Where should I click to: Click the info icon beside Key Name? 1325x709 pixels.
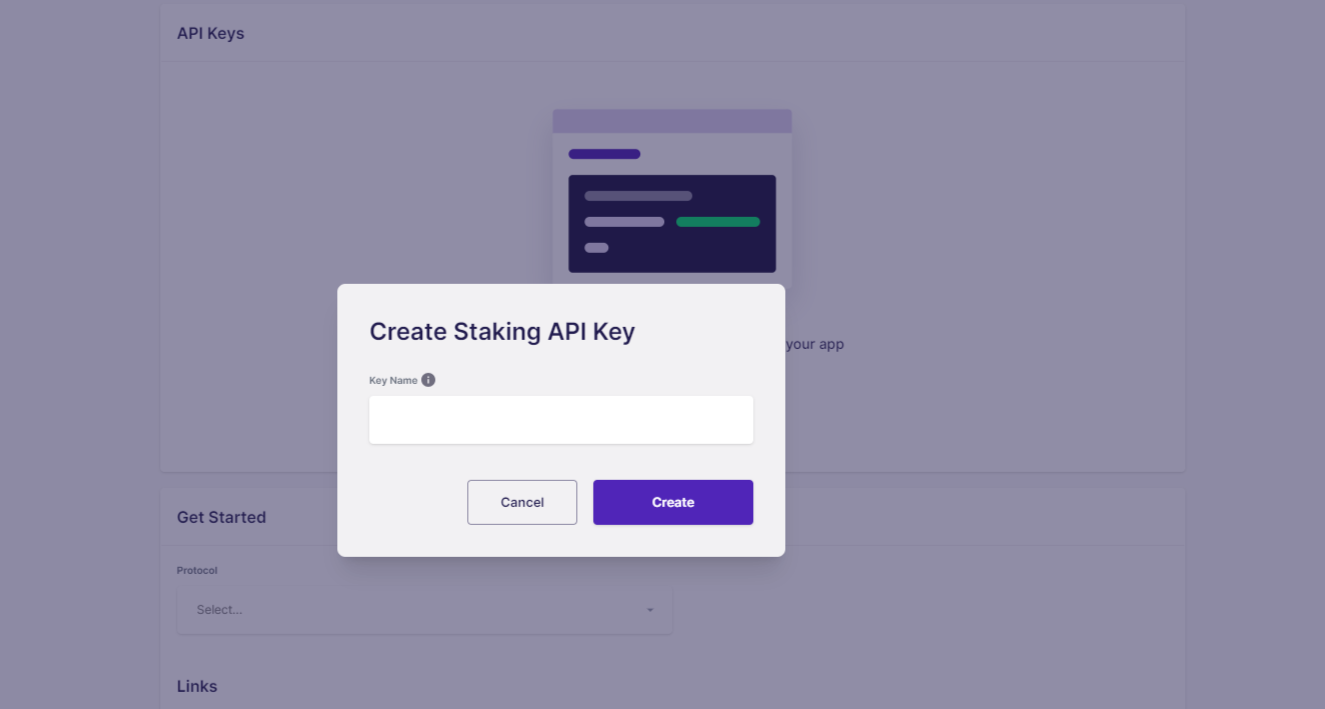tap(428, 380)
